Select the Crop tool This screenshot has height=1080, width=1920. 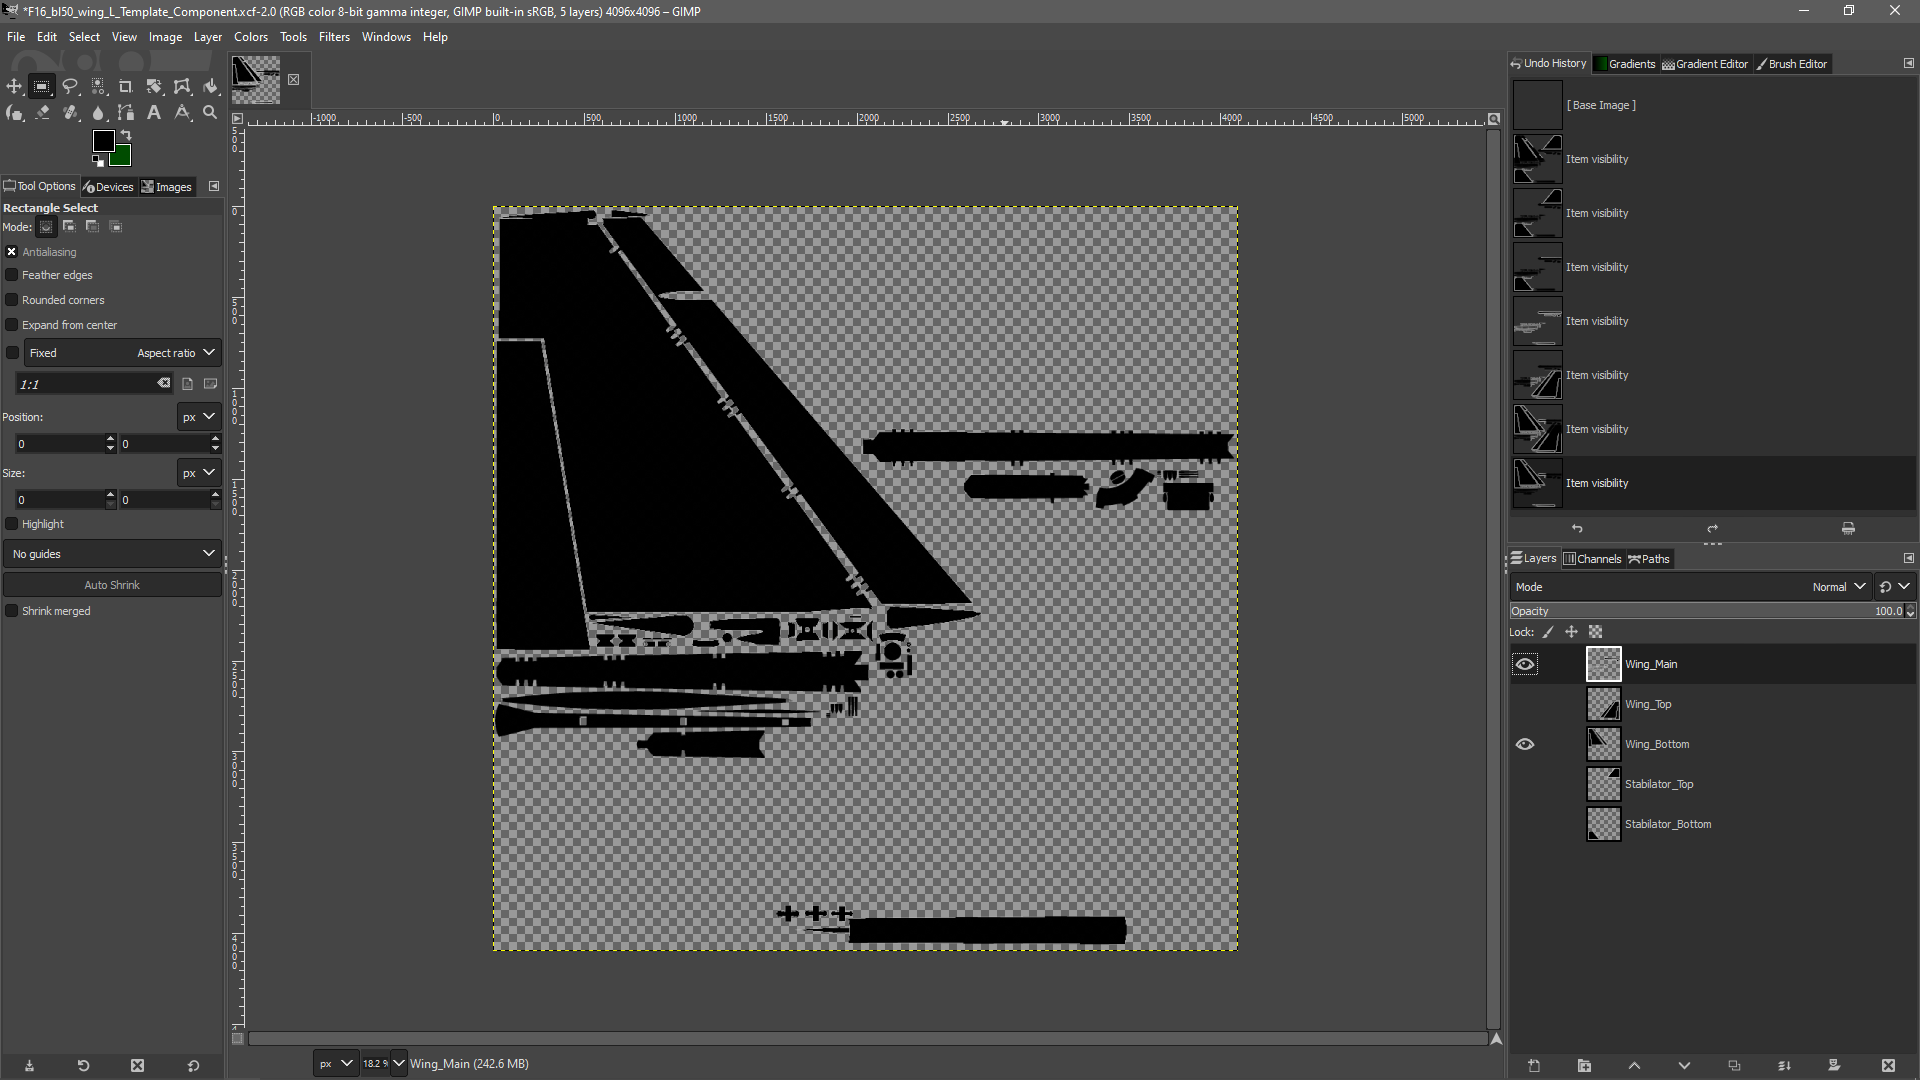tap(126, 87)
